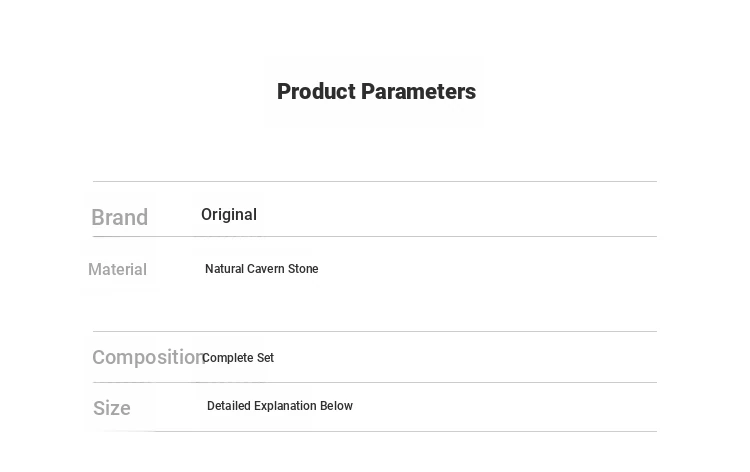Click the word Parameters in the heading

[x=419, y=91]
